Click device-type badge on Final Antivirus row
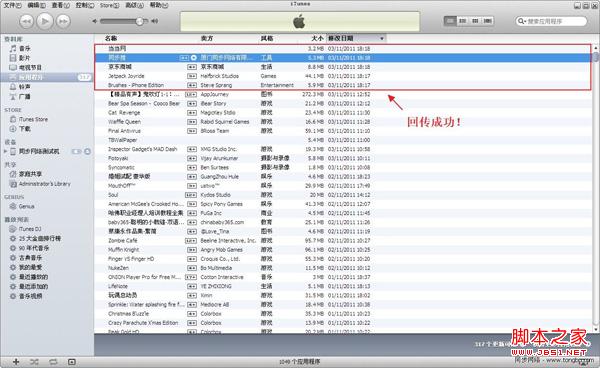 [x=191, y=131]
